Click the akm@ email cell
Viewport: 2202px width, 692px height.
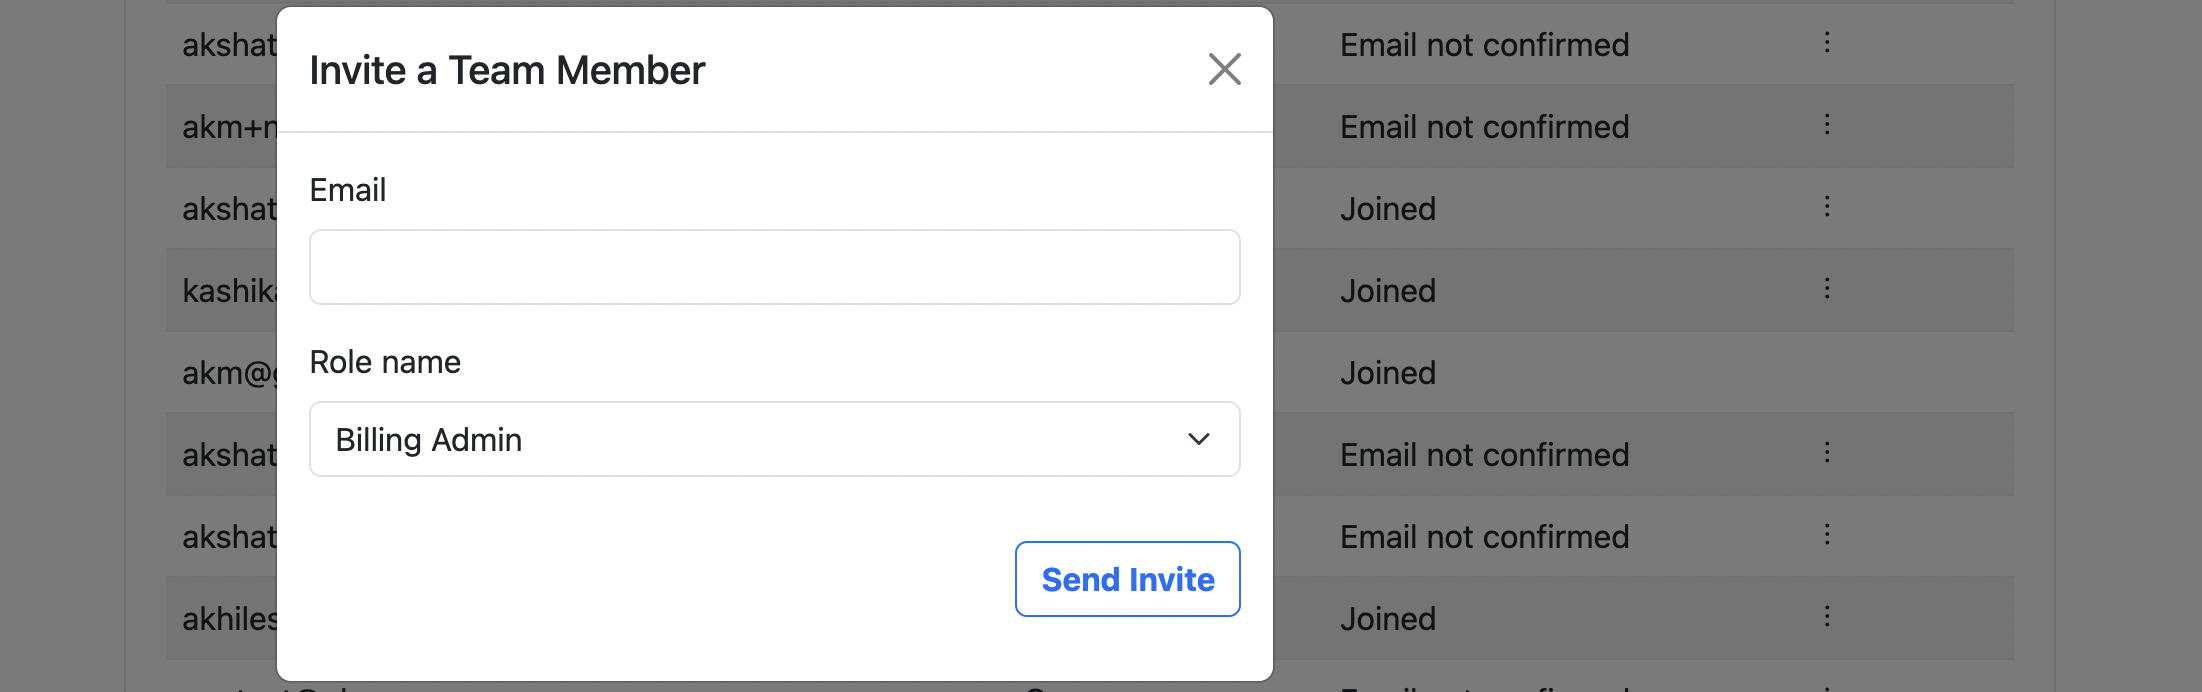coord(227,373)
